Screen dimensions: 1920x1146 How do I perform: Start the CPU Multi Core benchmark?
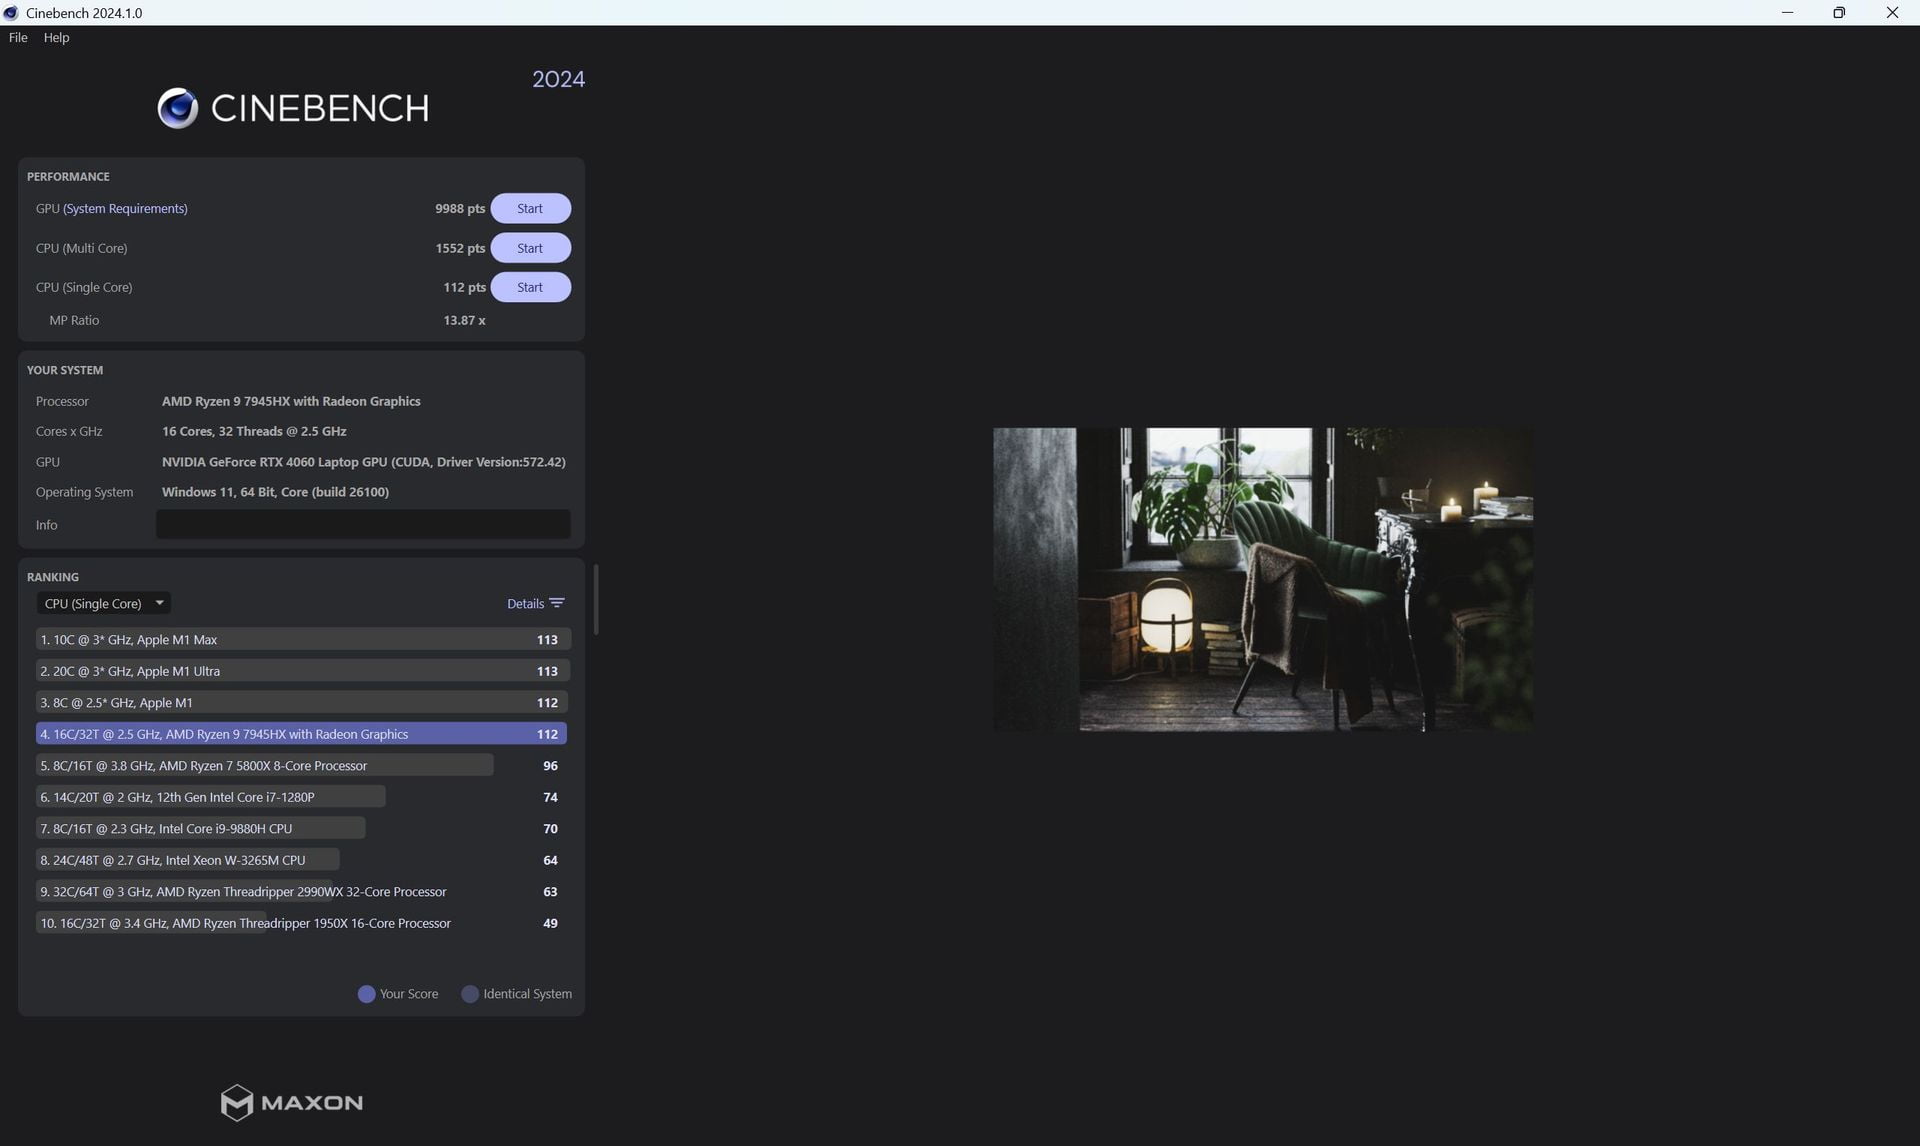click(530, 248)
